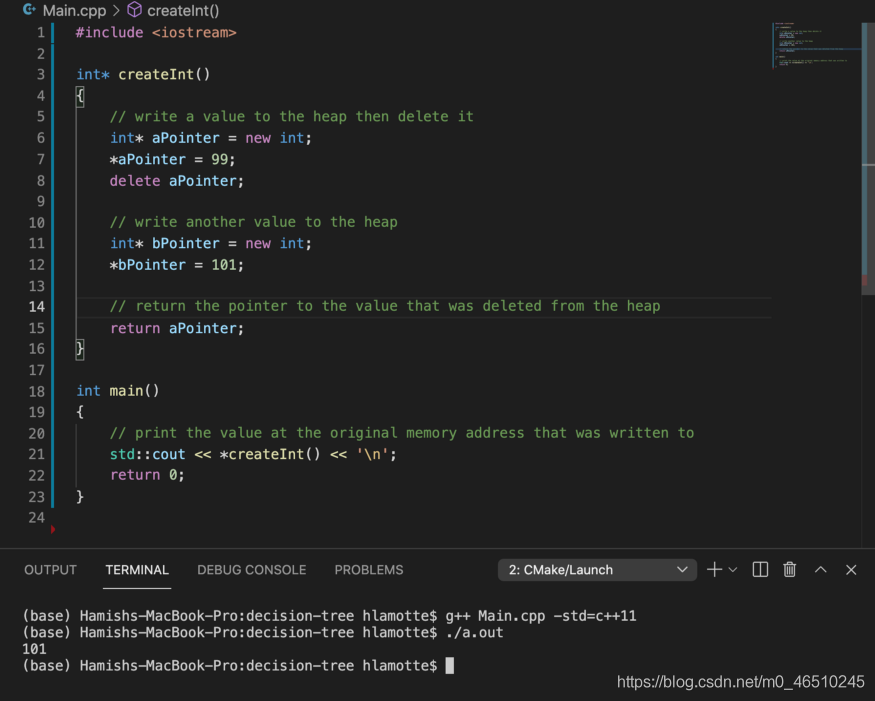Click the createInt symbol cube icon

coord(134,11)
